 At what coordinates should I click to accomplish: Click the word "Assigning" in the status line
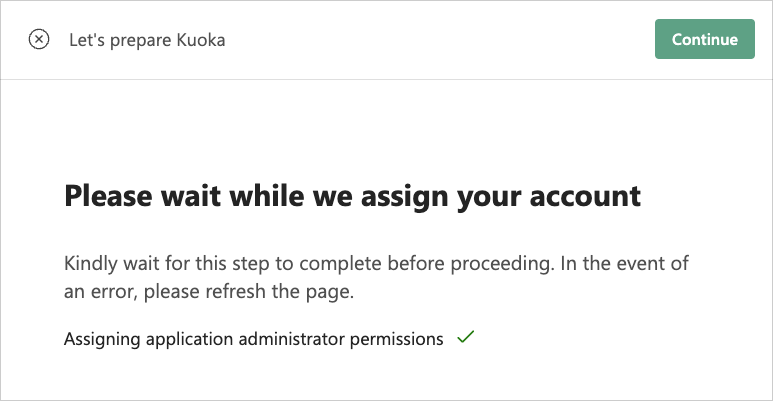tap(99, 339)
